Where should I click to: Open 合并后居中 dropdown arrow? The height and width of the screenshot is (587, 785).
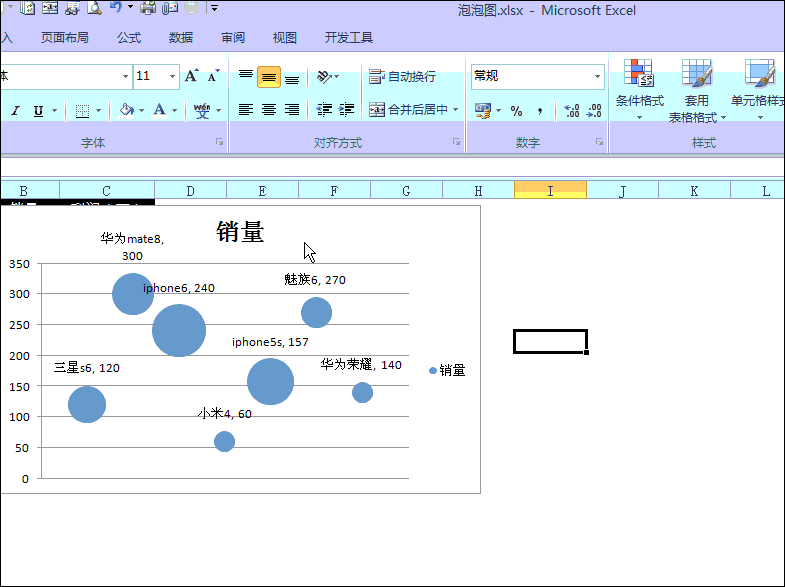point(456,110)
